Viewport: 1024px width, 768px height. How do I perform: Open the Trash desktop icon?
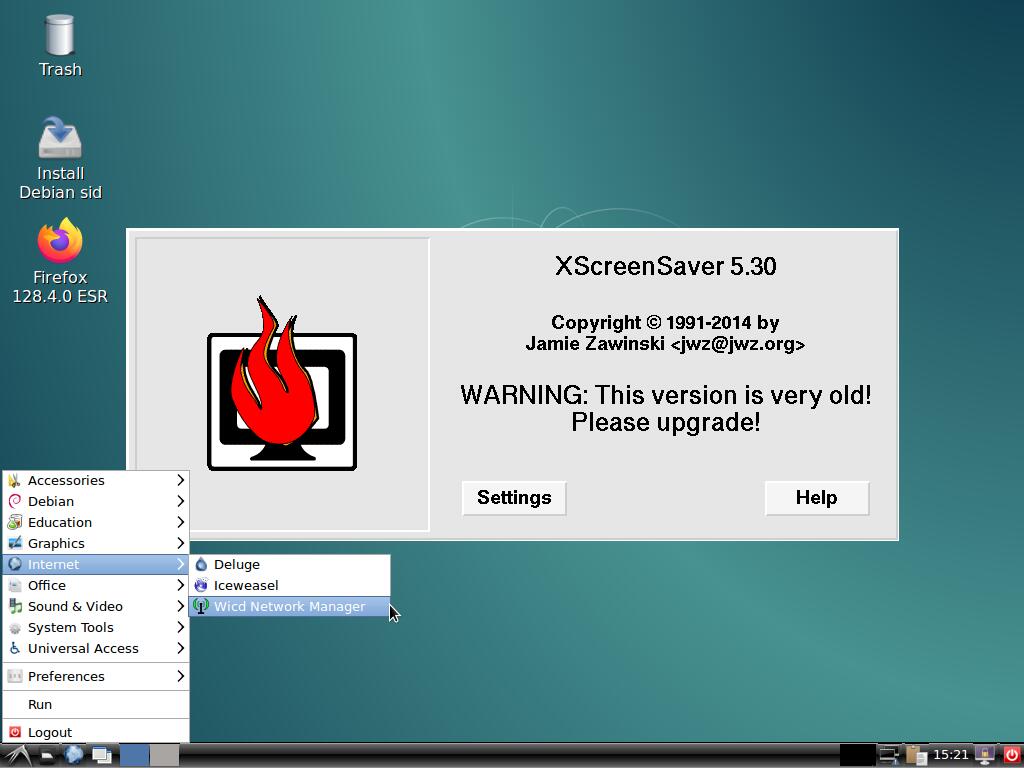pyautogui.click(x=59, y=46)
